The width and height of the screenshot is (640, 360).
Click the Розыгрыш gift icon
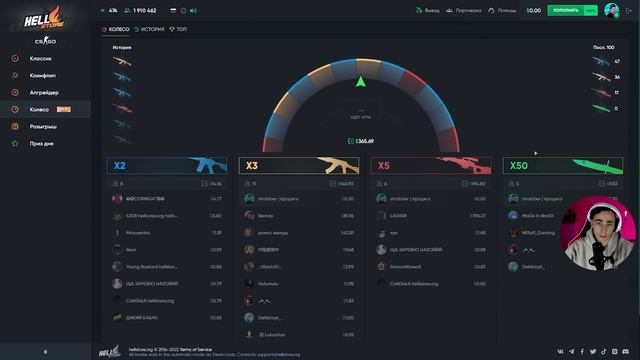(15, 127)
